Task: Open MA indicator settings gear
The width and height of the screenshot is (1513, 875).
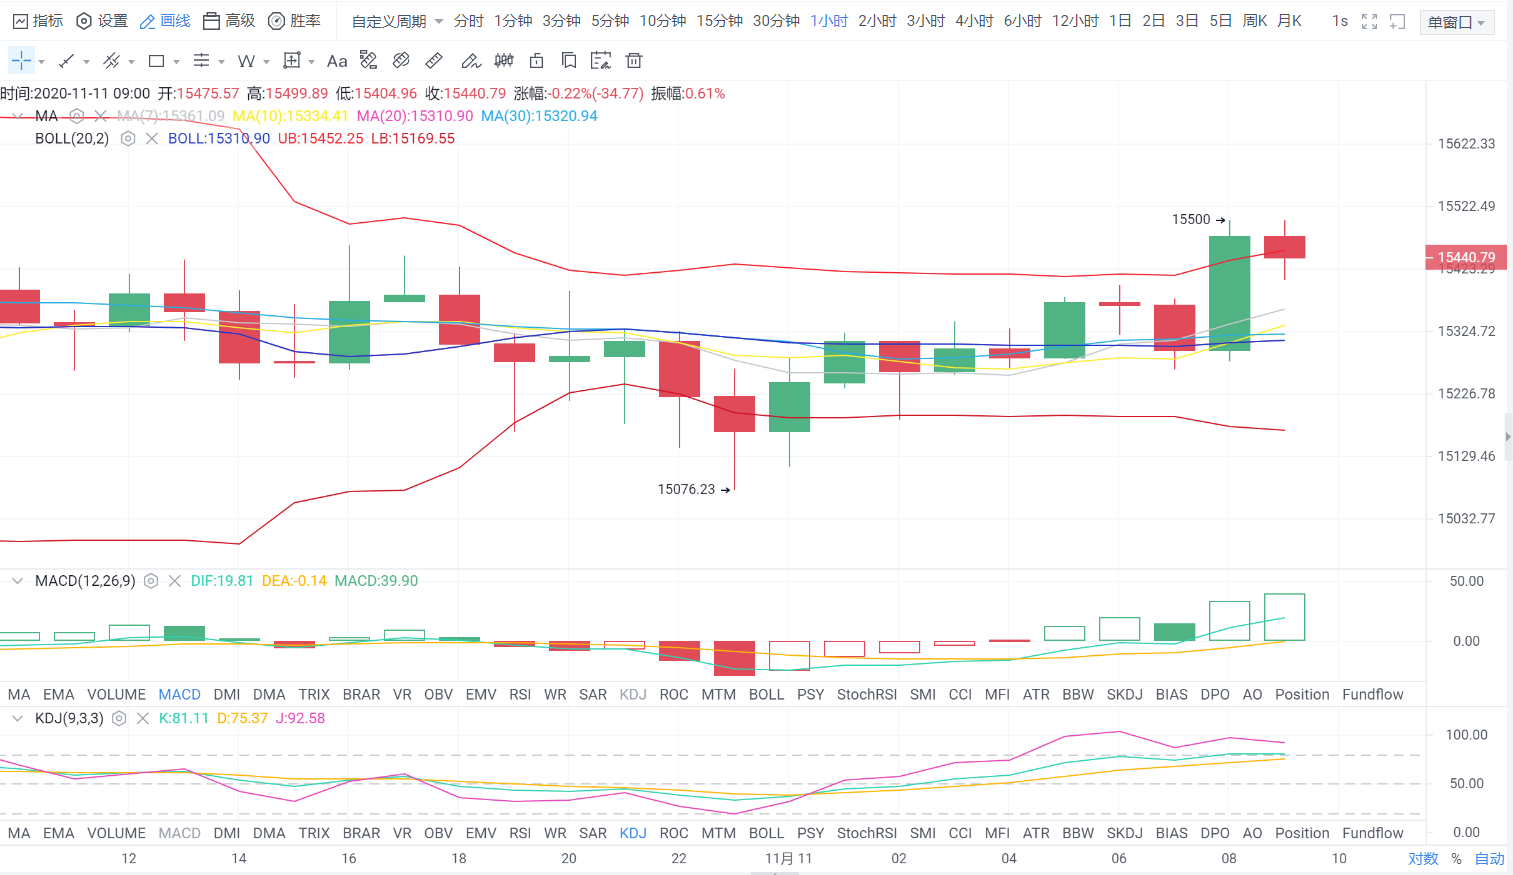Action: (x=77, y=116)
